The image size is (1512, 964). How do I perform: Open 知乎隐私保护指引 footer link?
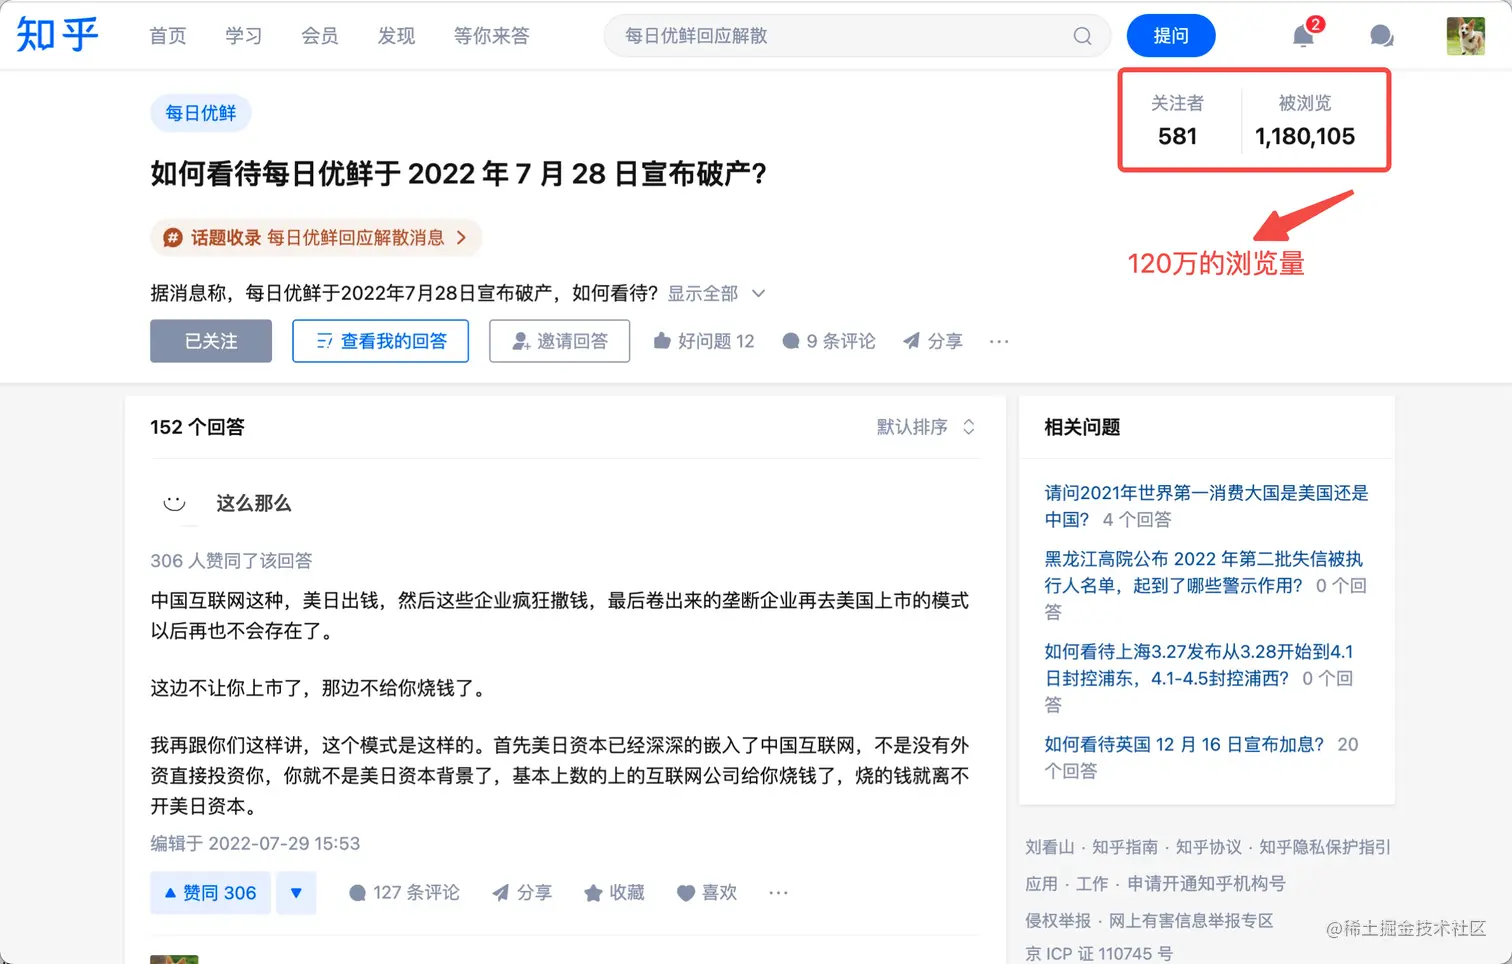pyautogui.click(x=1325, y=847)
